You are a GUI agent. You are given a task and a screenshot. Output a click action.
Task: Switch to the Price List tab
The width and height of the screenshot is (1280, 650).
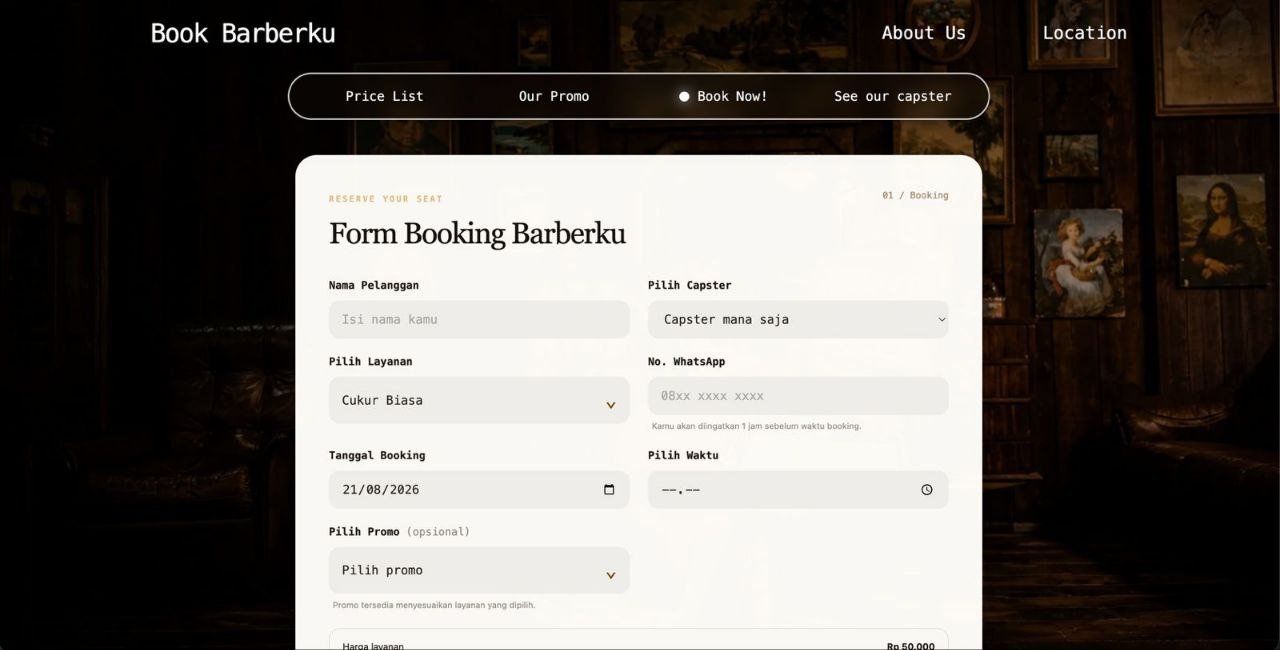pyautogui.click(x=385, y=96)
